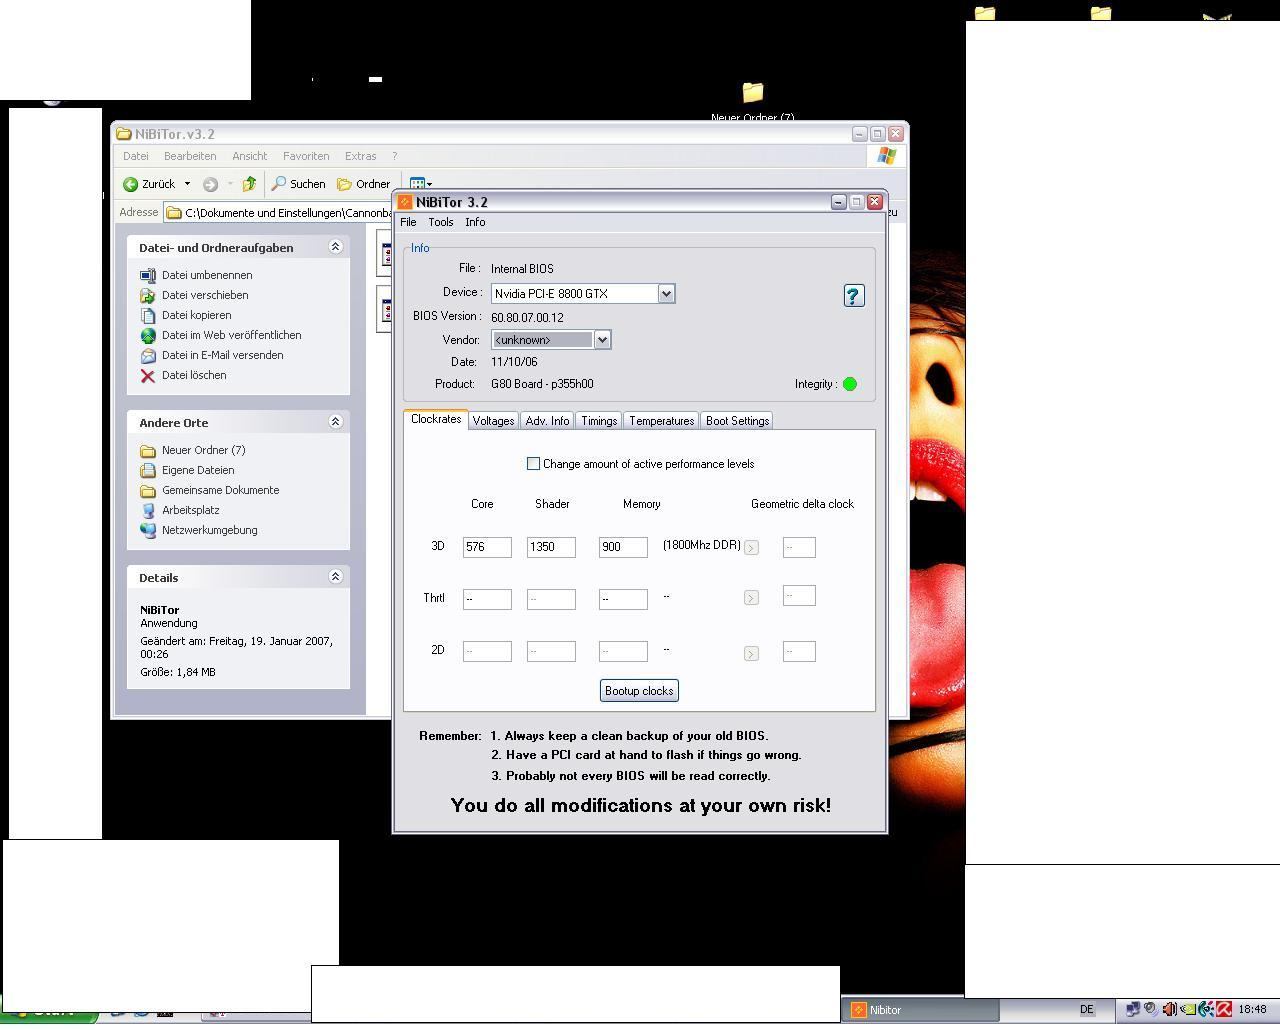
Task: Click the blue question mark help icon
Action: pyautogui.click(x=853, y=295)
